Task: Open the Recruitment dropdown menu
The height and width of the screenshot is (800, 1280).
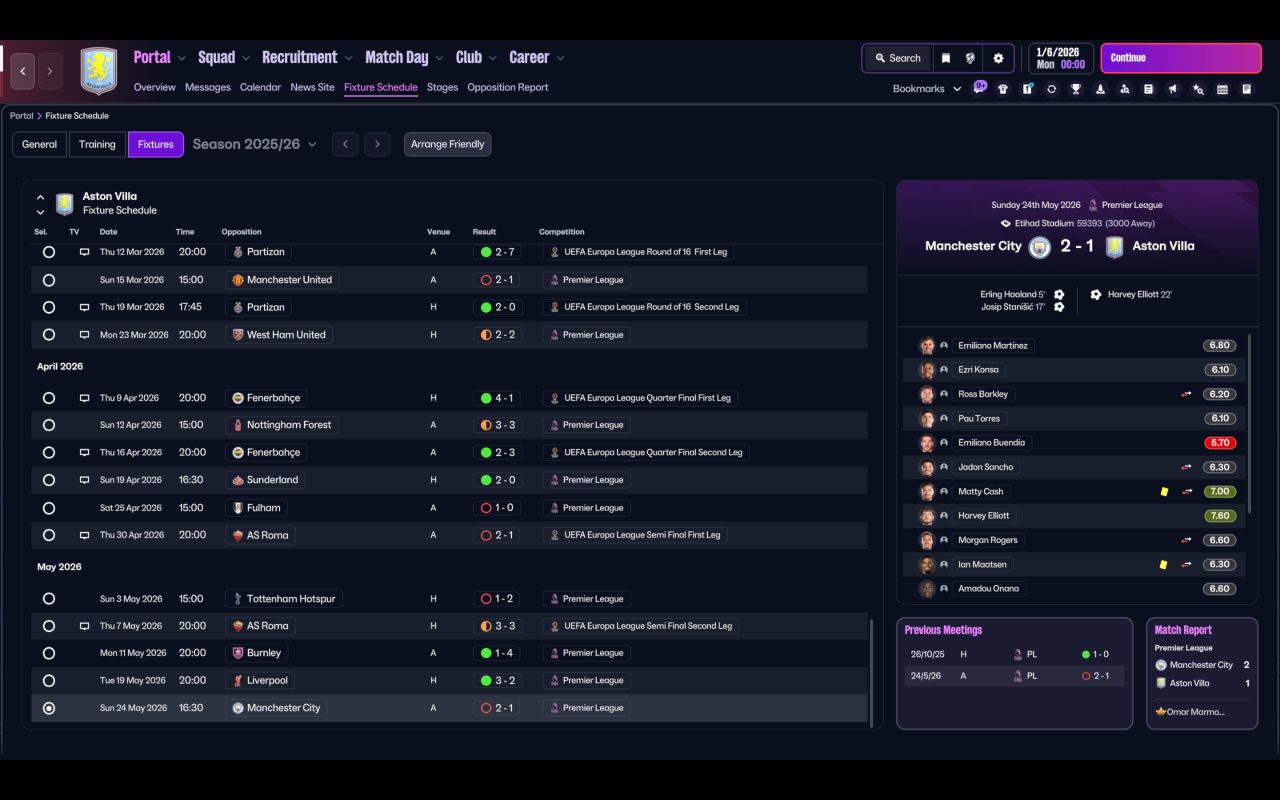Action: (308, 57)
